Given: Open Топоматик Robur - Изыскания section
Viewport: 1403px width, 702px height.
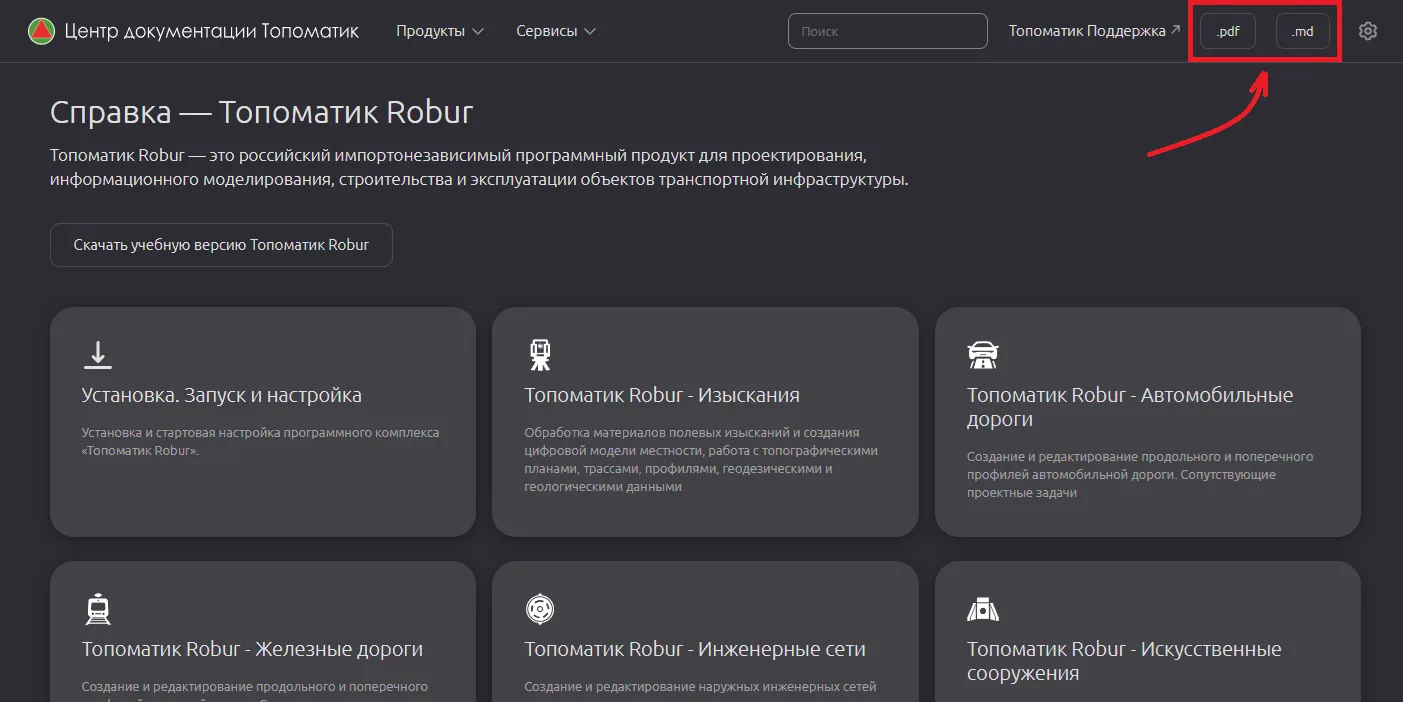Looking at the screenshot, I should [705, 422].
